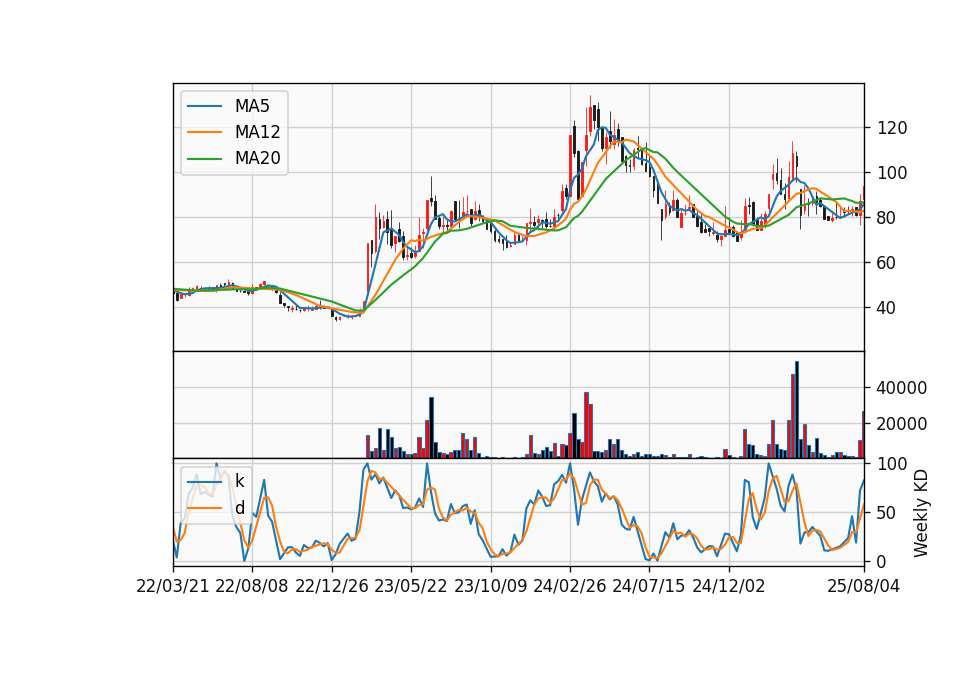This screenshot has width=960, height=690.
Task: Click the orange MA12 legend line sample
Action: click(x=204, y=132)
